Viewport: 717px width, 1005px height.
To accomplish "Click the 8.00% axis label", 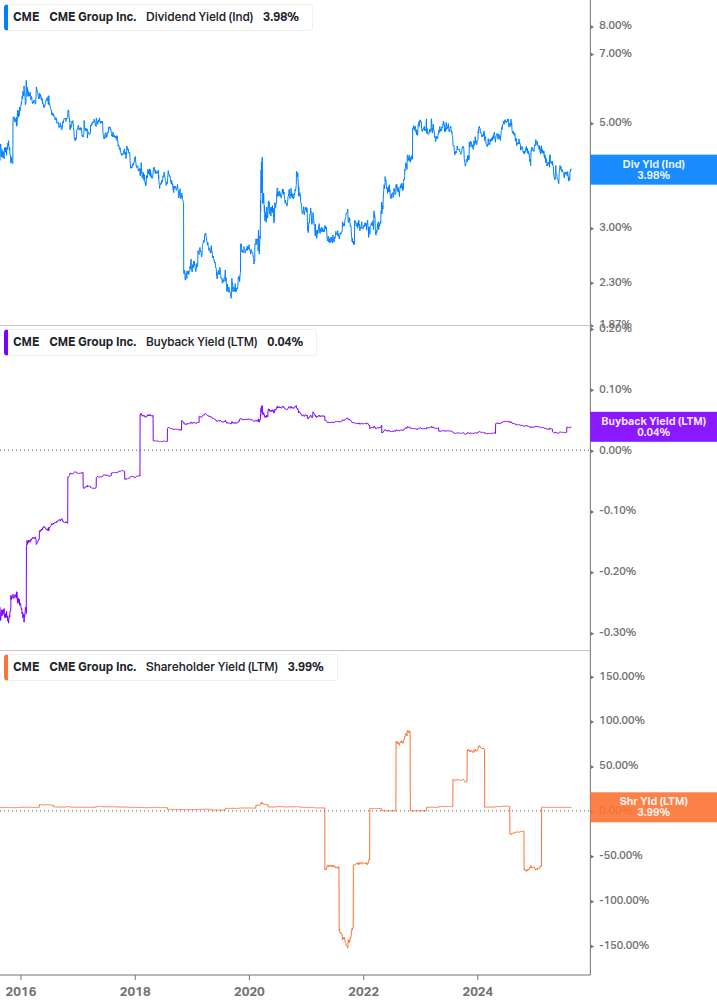I will (615, 26).
